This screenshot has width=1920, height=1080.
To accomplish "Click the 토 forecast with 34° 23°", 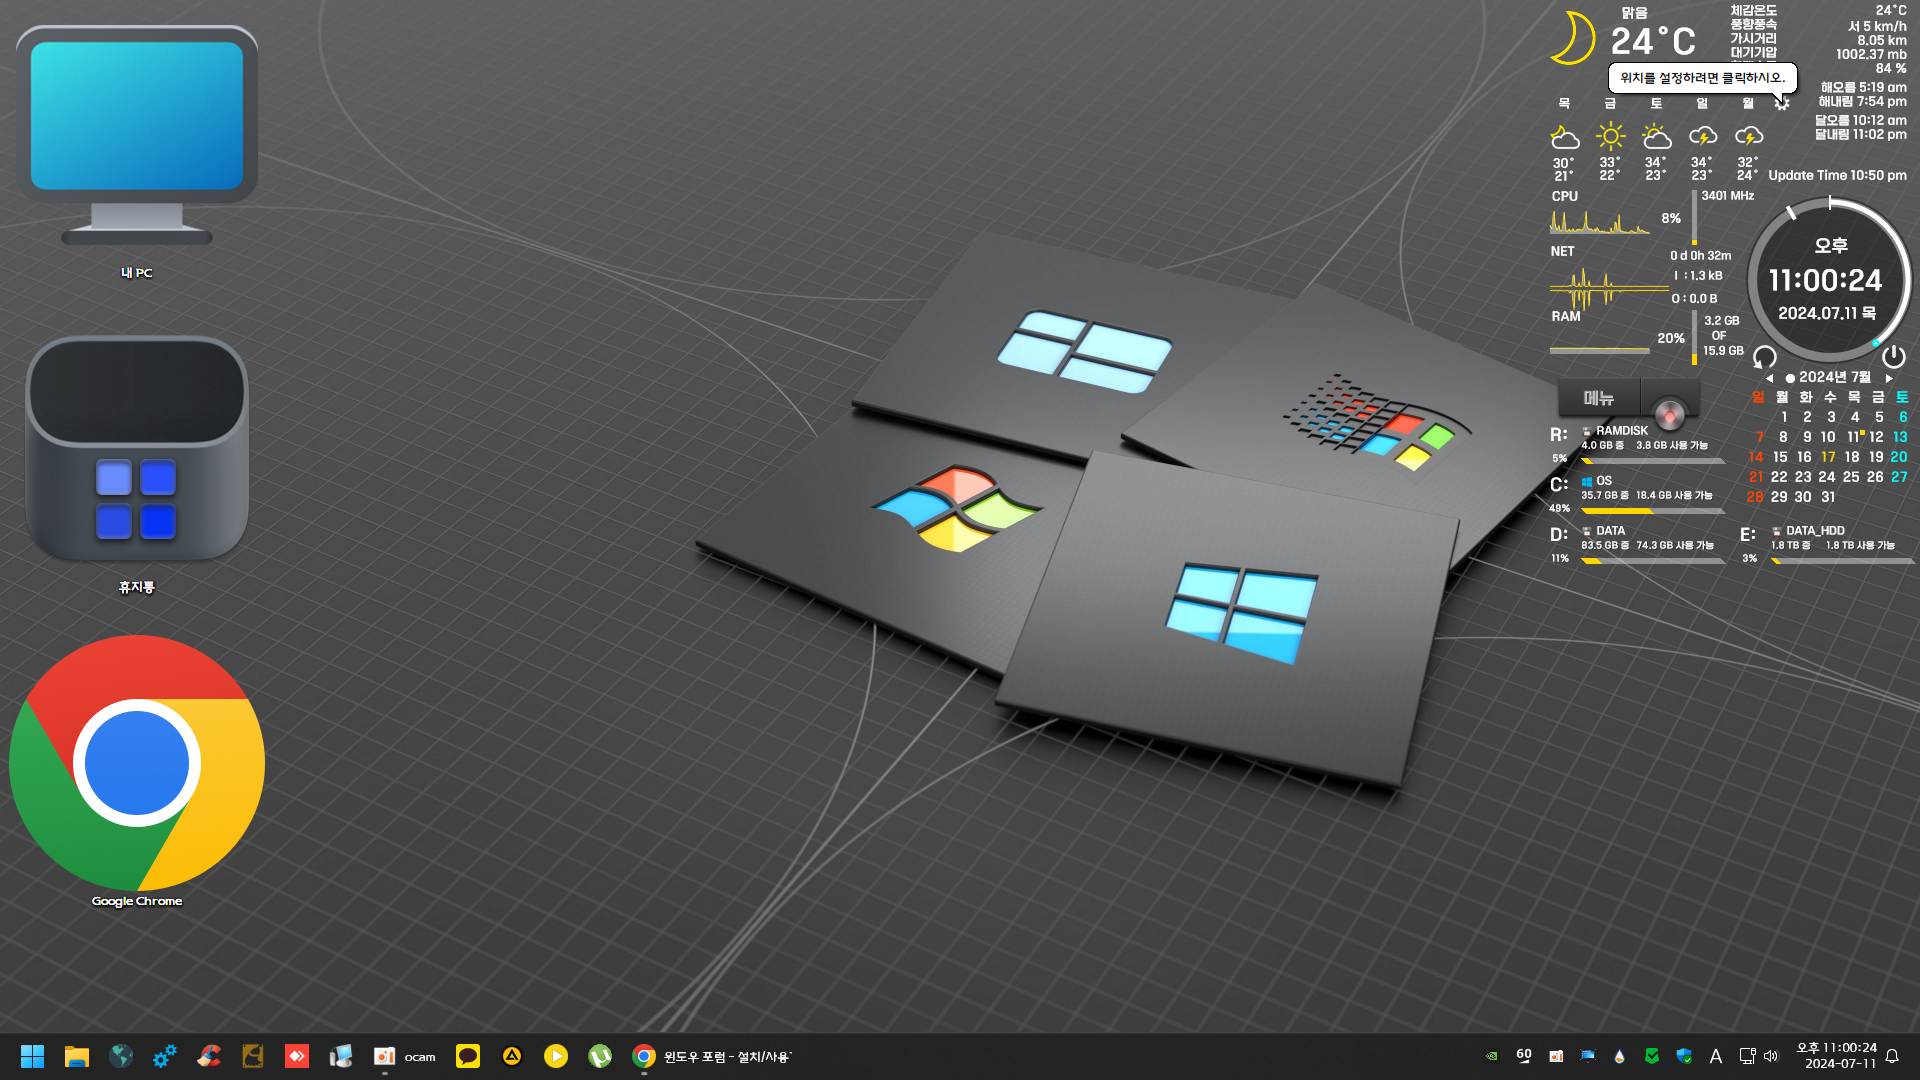I will [x=1656, y=140].
